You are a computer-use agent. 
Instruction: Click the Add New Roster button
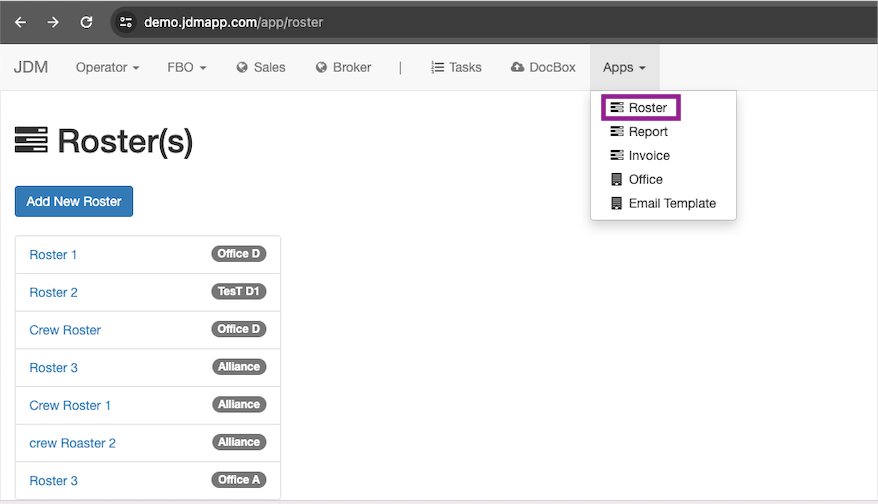[74, 201]
